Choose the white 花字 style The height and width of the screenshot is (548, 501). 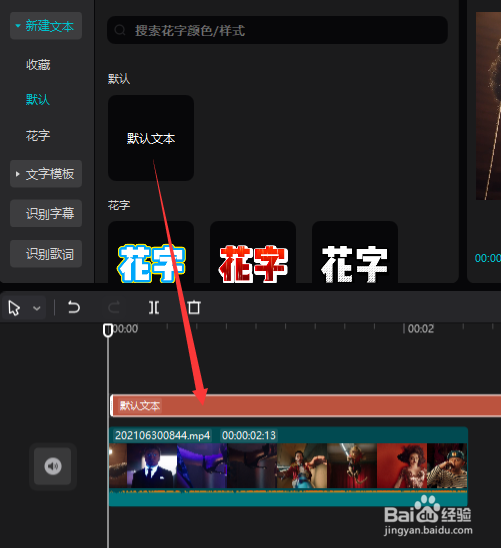[355, 252]
